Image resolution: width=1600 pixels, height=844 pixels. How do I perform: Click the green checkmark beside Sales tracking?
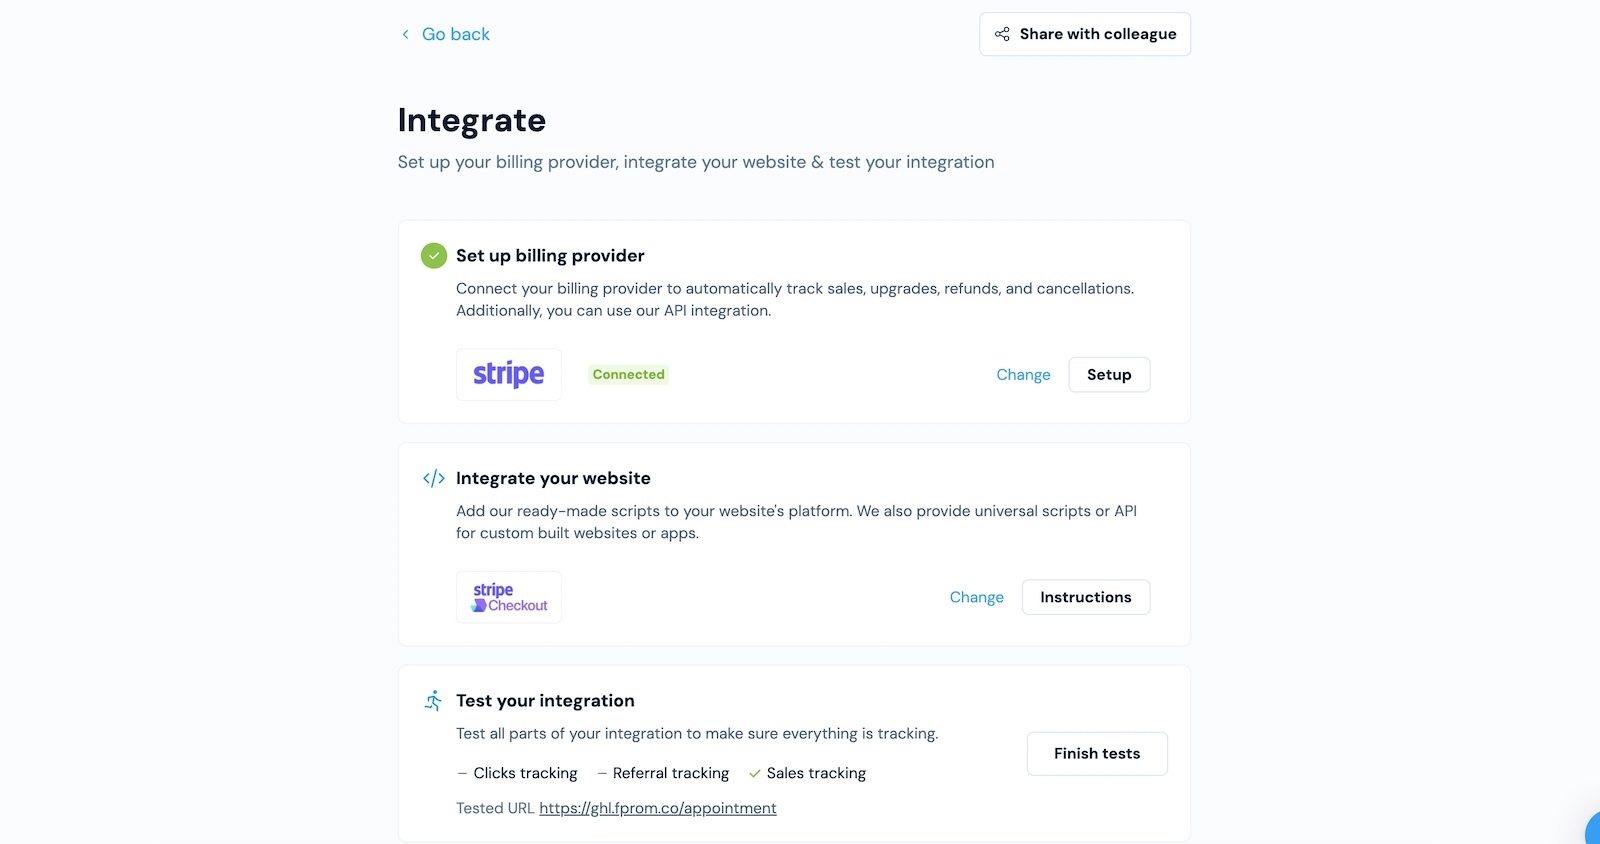755,772
